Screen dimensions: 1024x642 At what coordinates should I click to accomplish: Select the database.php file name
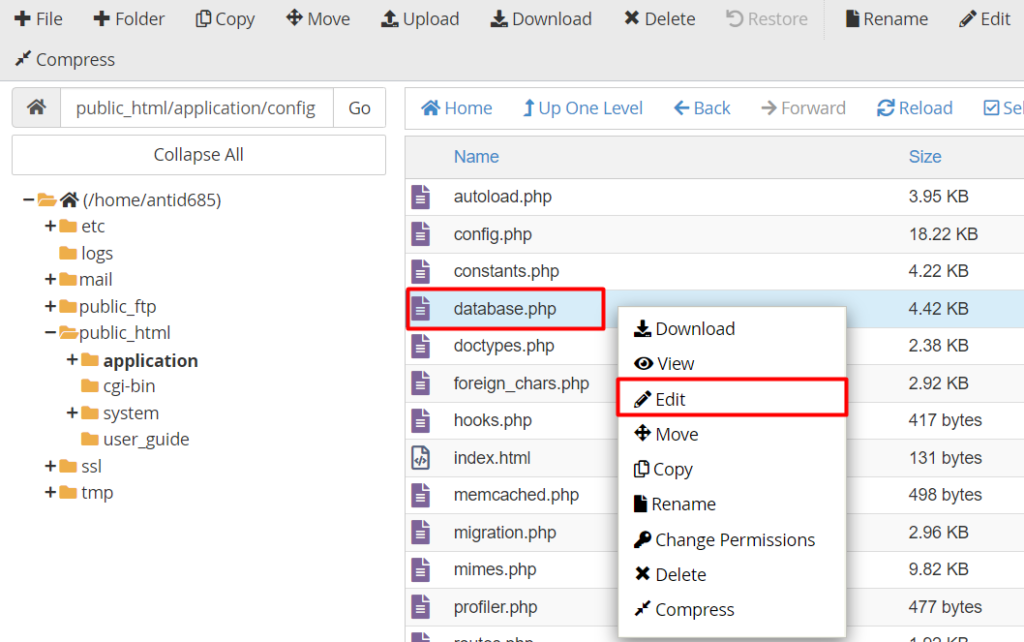coord(505,309)
